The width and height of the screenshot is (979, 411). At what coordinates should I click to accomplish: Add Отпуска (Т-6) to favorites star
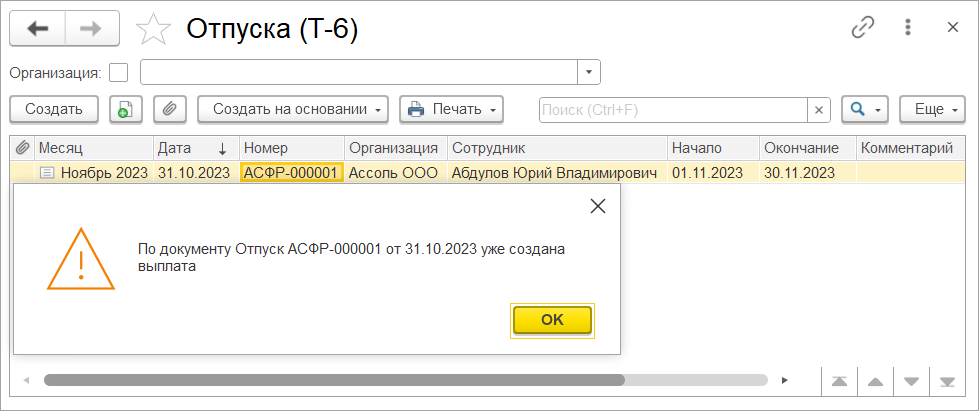153,30
